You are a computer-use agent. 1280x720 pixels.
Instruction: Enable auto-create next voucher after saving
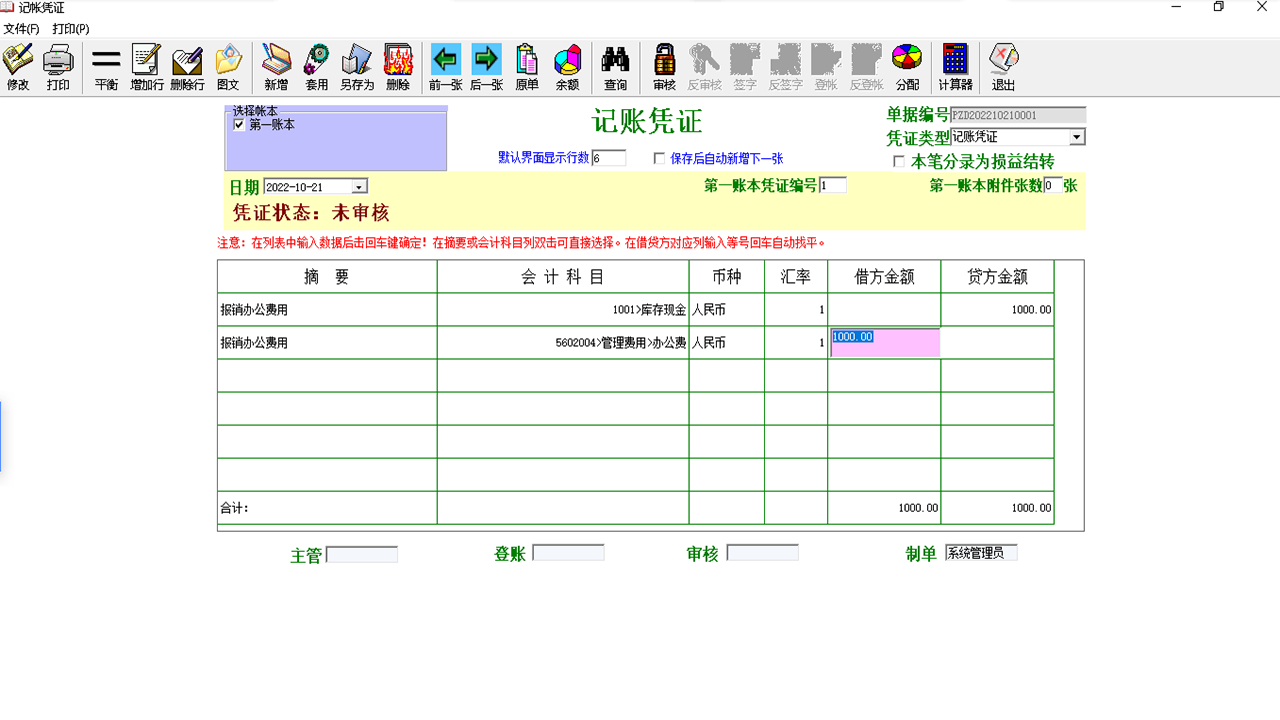(657, 158)
